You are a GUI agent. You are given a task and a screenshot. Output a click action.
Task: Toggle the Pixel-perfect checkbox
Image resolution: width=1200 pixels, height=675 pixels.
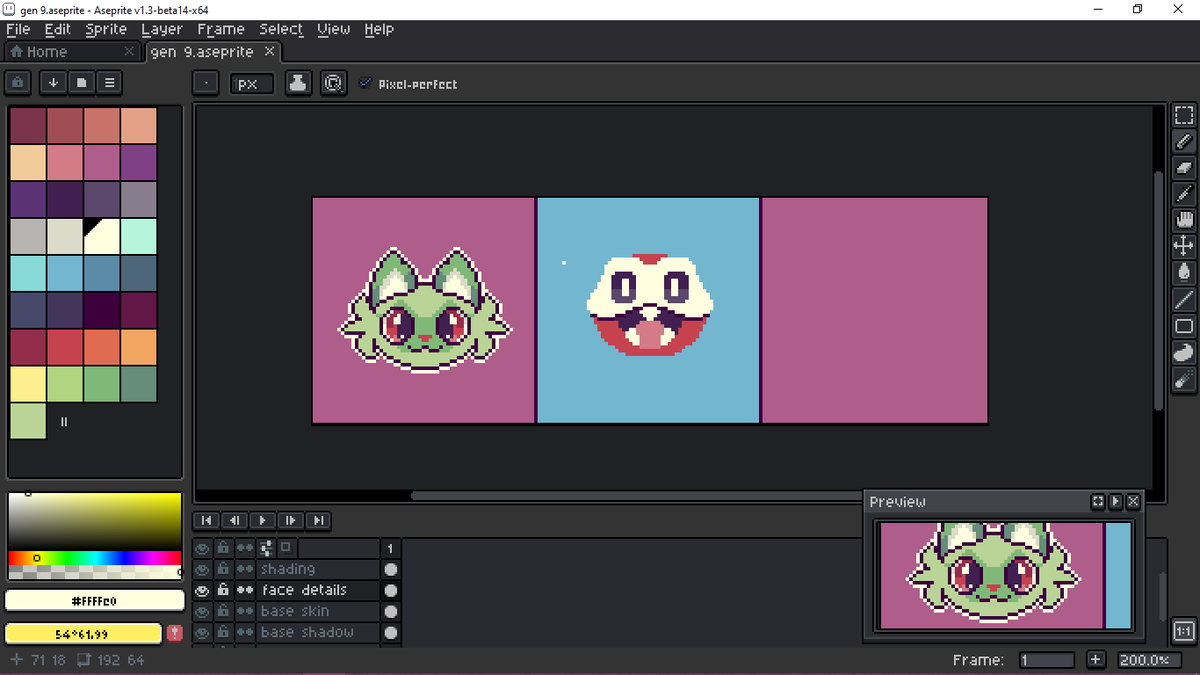365,84
